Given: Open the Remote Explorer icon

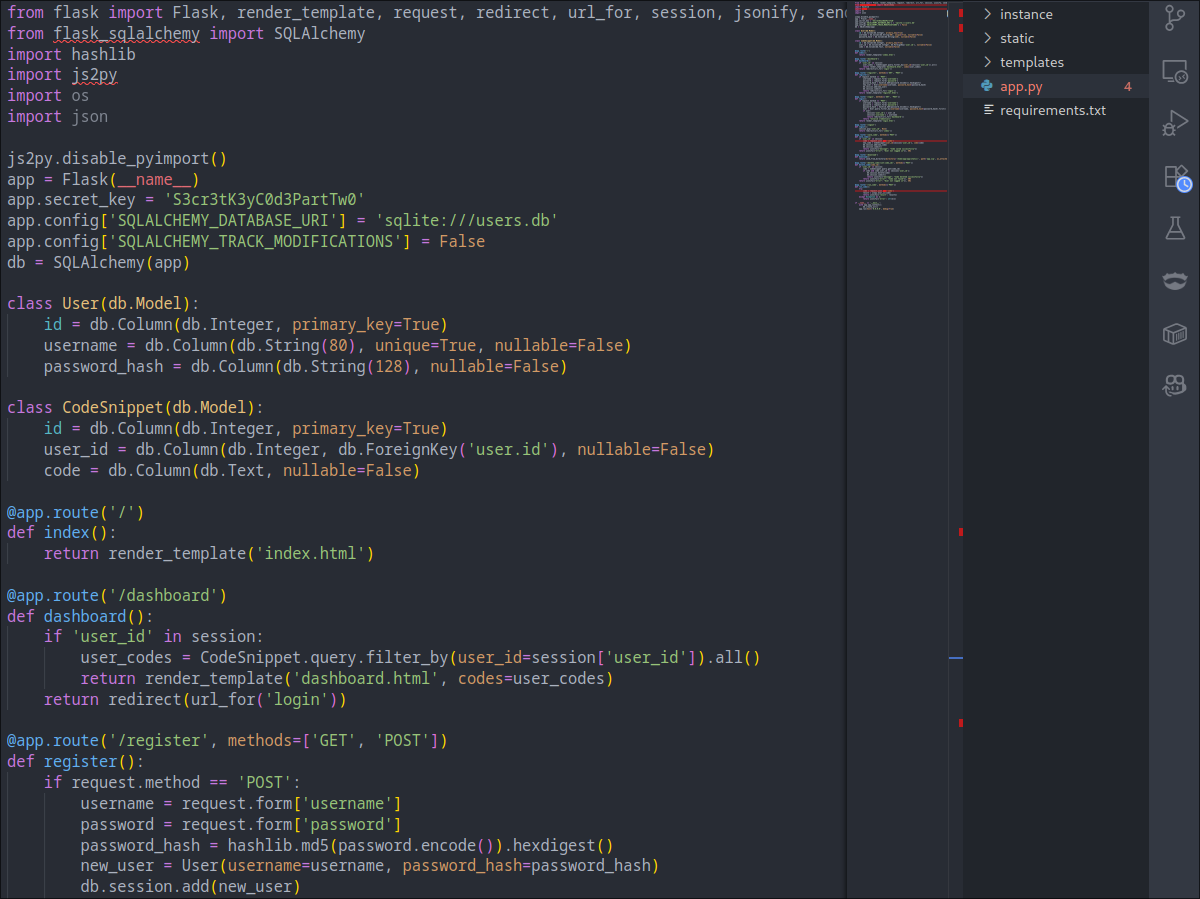Looking at the screenshot, I should coord(1174,72).
